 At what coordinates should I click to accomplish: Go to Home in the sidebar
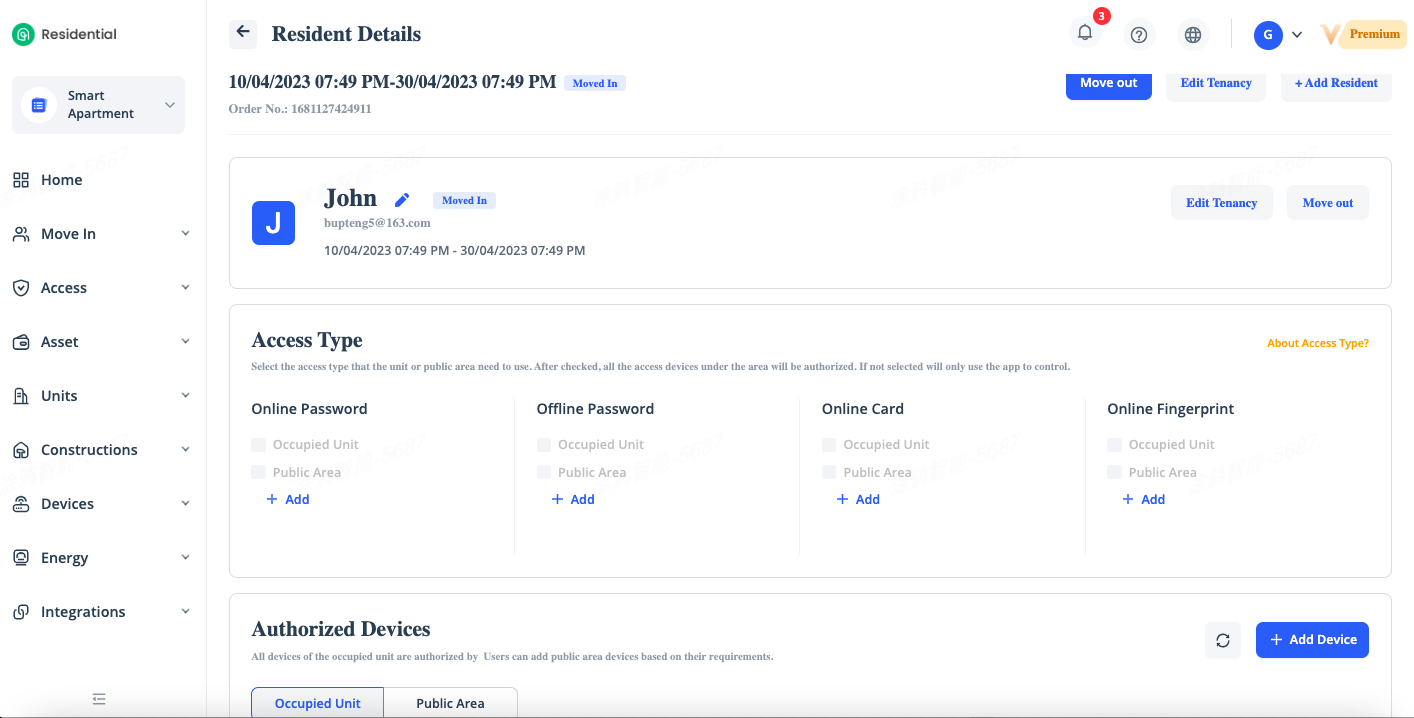[61, 180]
